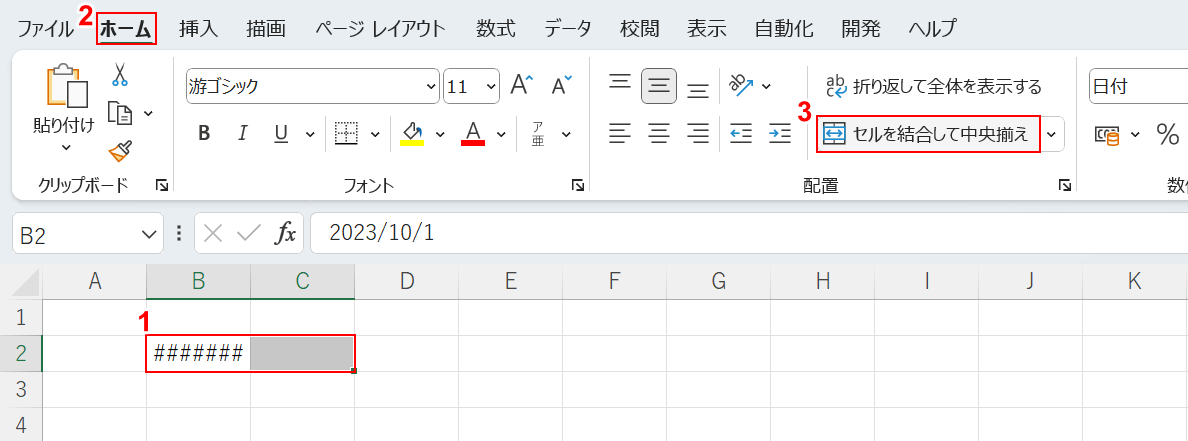Expand the Name Box dropdown arrow
Viewport: 1188px width, 441px height.
click(149, 234)
